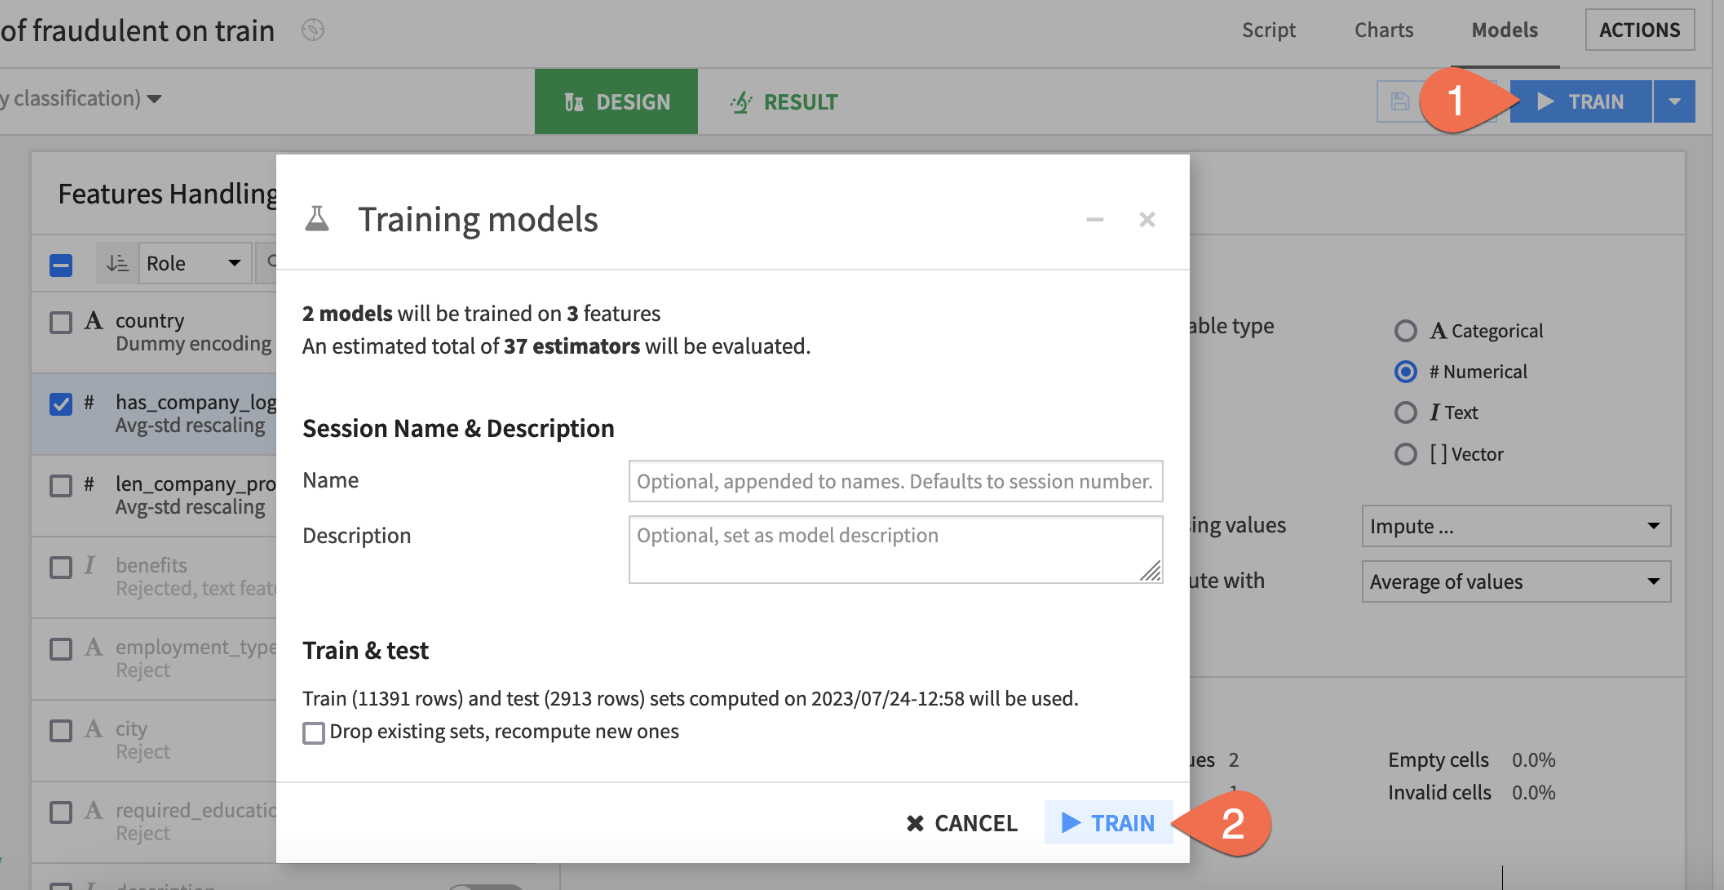Open the Role sort dropdown

point(194,263)
